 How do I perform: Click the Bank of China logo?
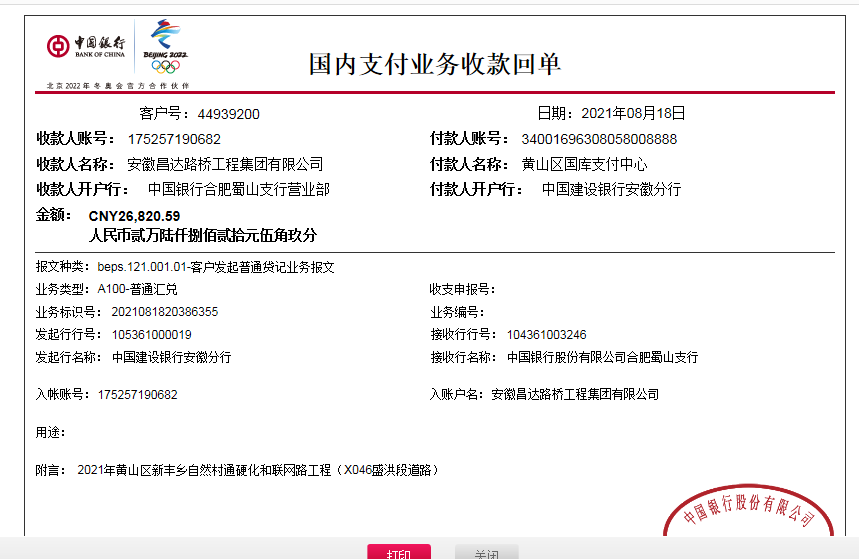[86, 46]
